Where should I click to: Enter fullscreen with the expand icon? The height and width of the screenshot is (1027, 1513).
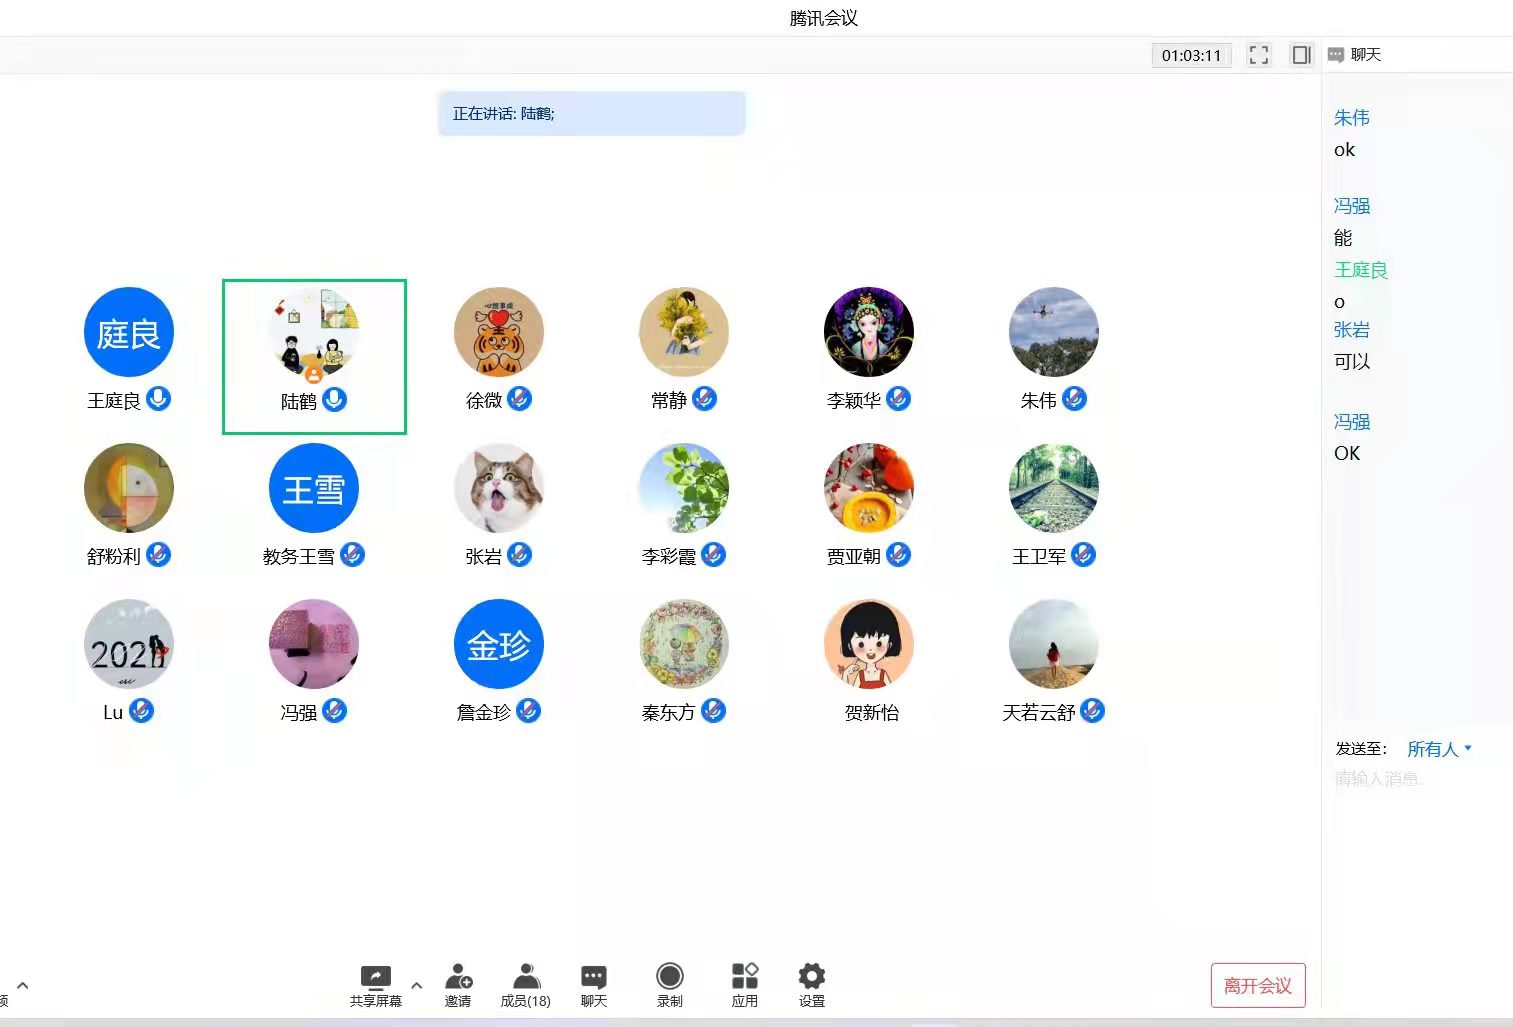tap(1258, 55)
